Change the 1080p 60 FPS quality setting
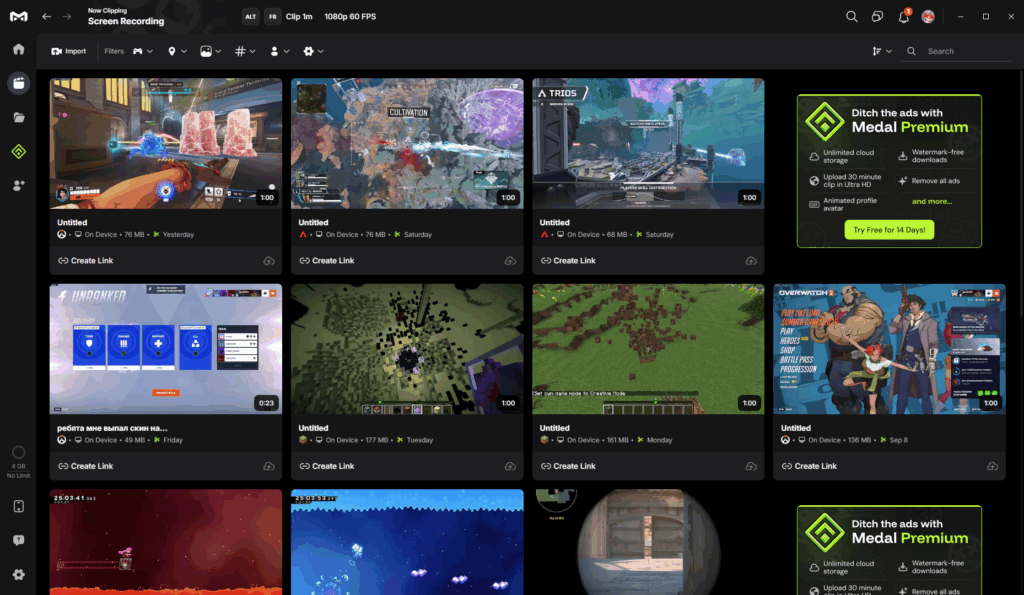The height and width of the screenshot is (595, 1024). pos(350,16)
